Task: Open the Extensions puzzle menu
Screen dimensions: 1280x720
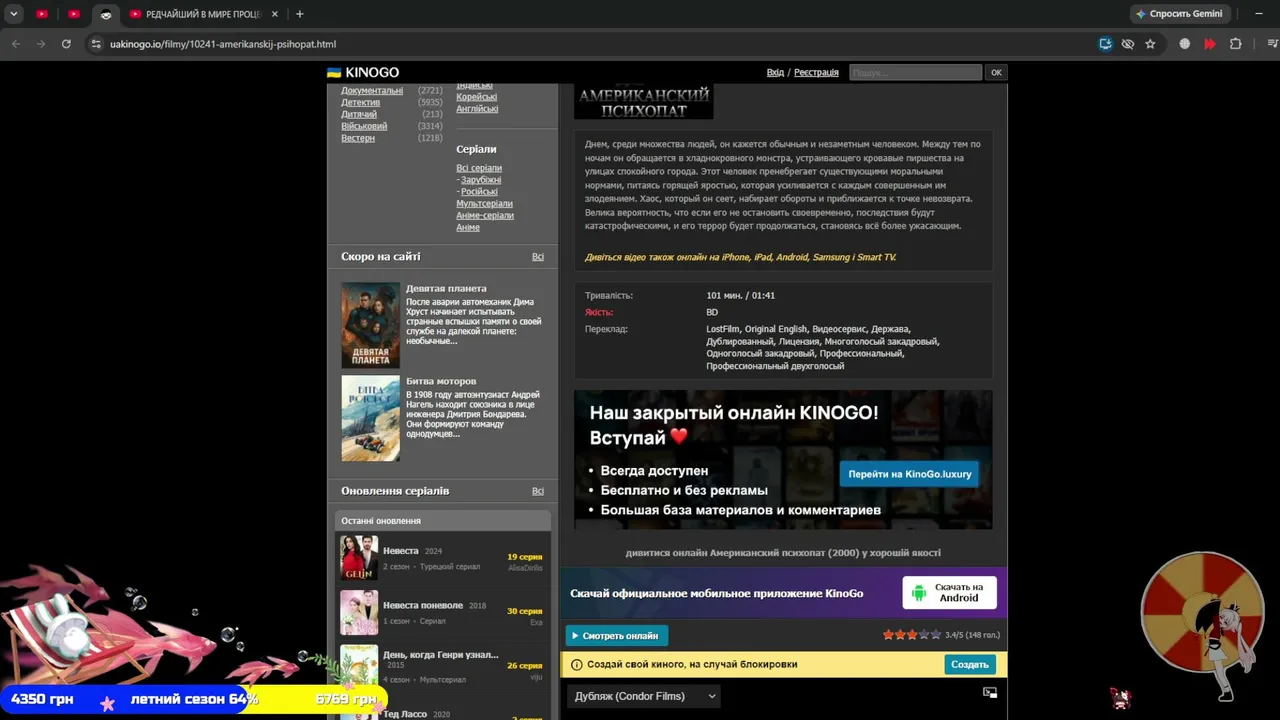Action: (x=1236, y=44)
